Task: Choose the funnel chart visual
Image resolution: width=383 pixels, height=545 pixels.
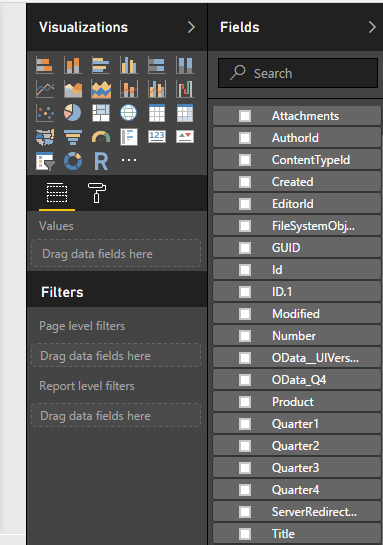Action: coord(73,137)
